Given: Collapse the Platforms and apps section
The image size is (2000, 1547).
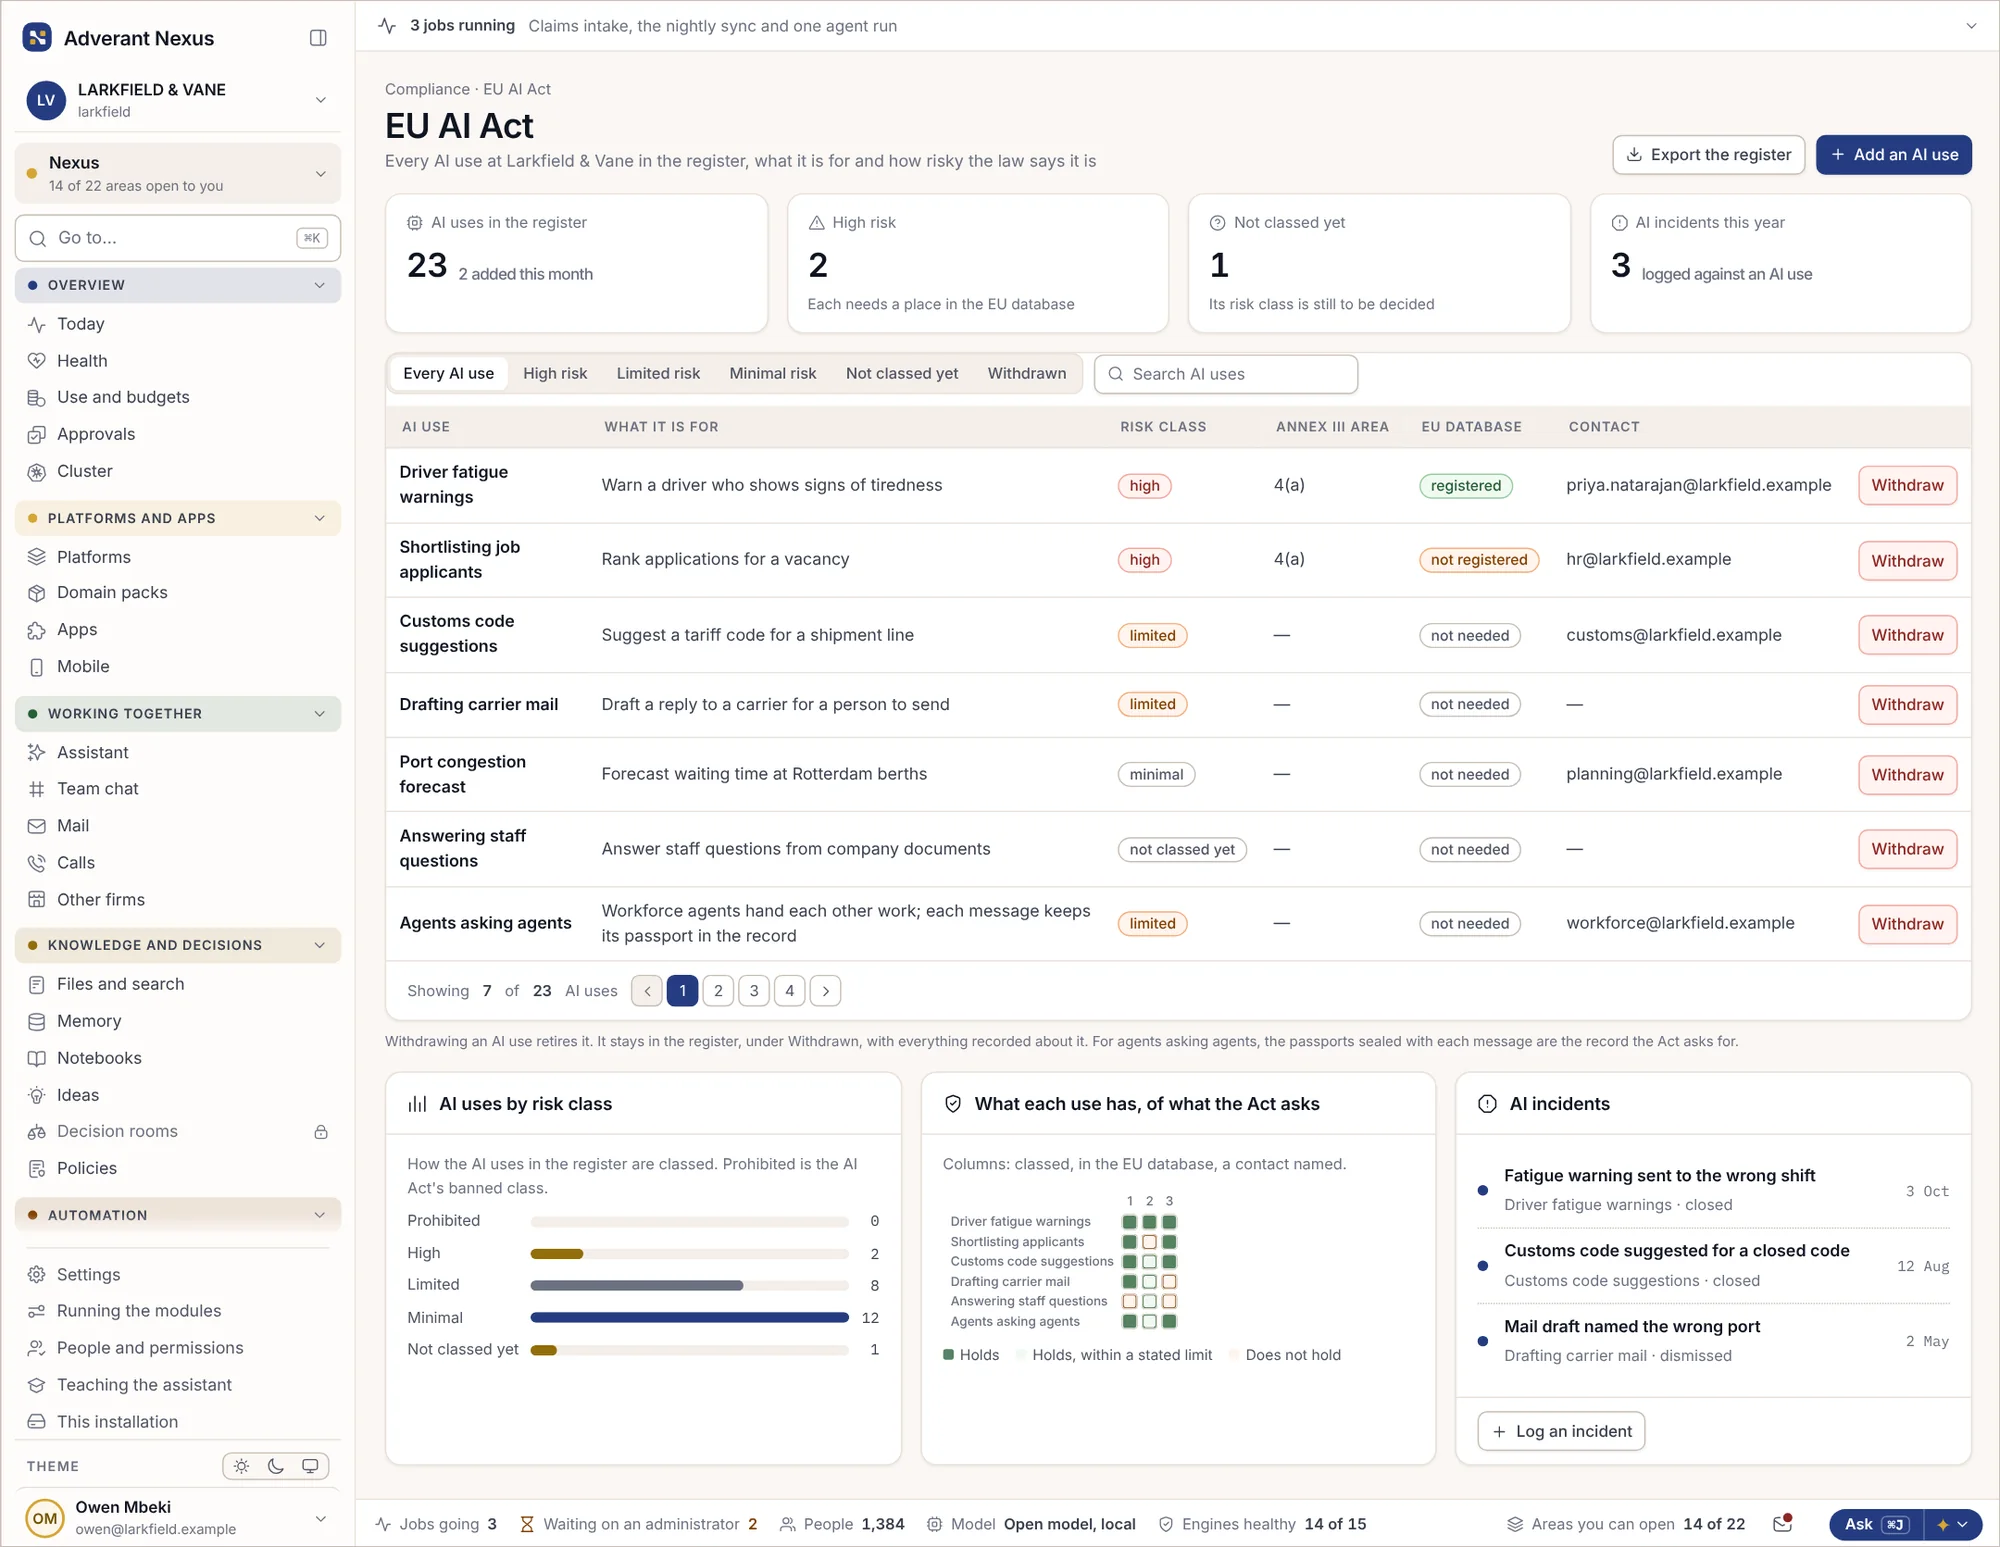Looking at the screenshot, I should (x=178, y=518).
